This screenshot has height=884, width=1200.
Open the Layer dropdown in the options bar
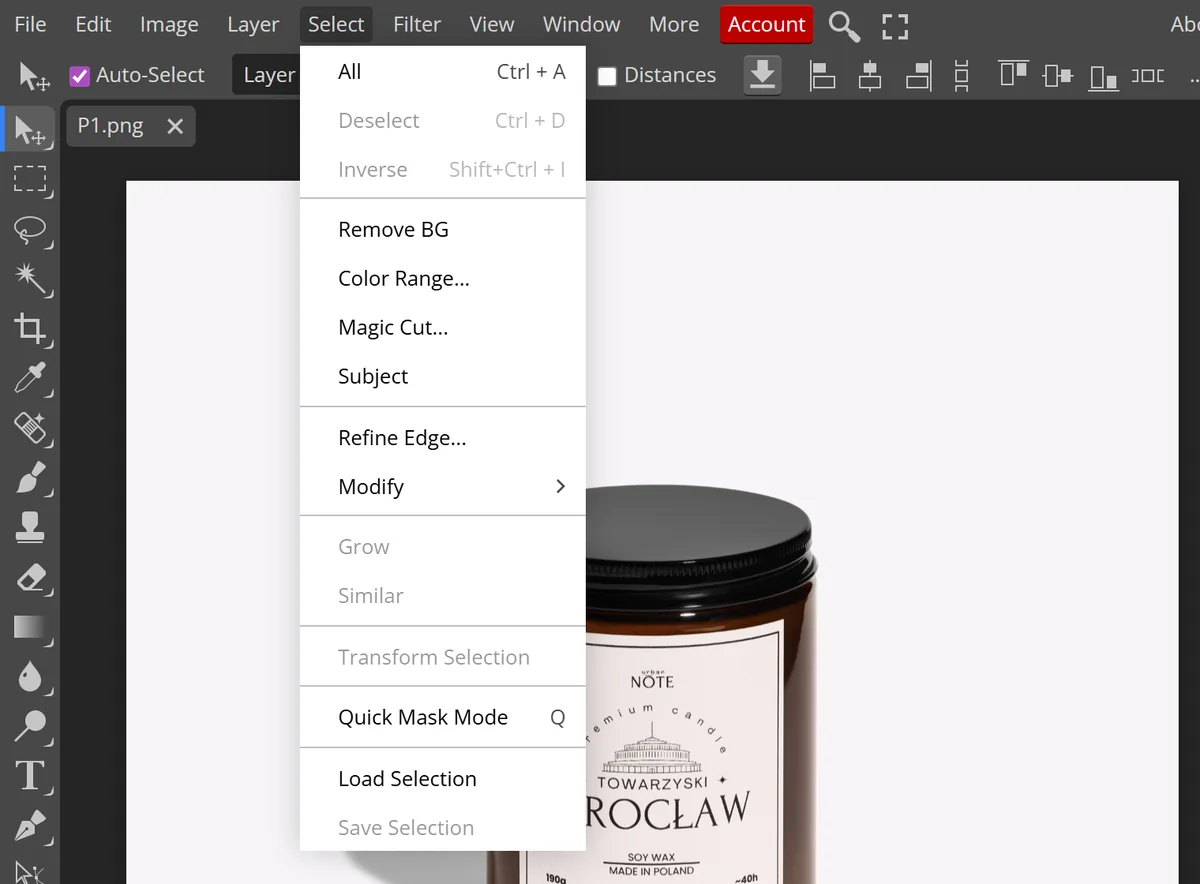pyautogui.click(x=267, y=75)
